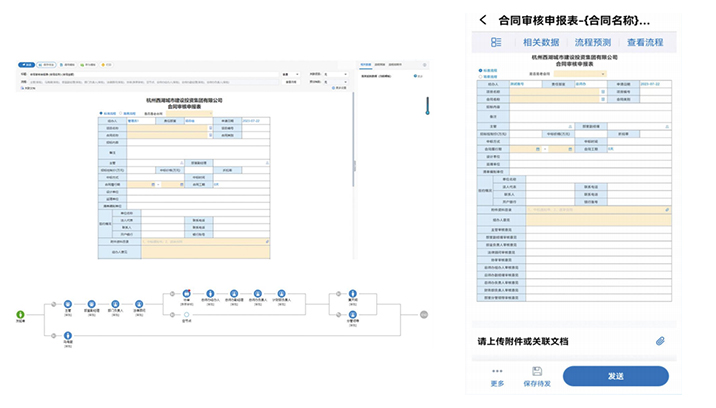
Task: Select the checked 标准流程 radio in mobile form
Action: point(480,70)
